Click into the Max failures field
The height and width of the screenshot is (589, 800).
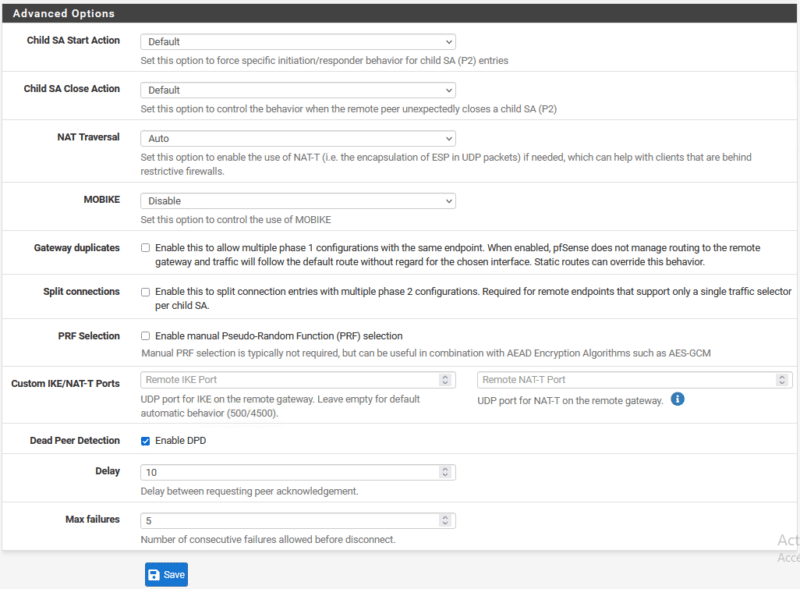tap(288, 520)
